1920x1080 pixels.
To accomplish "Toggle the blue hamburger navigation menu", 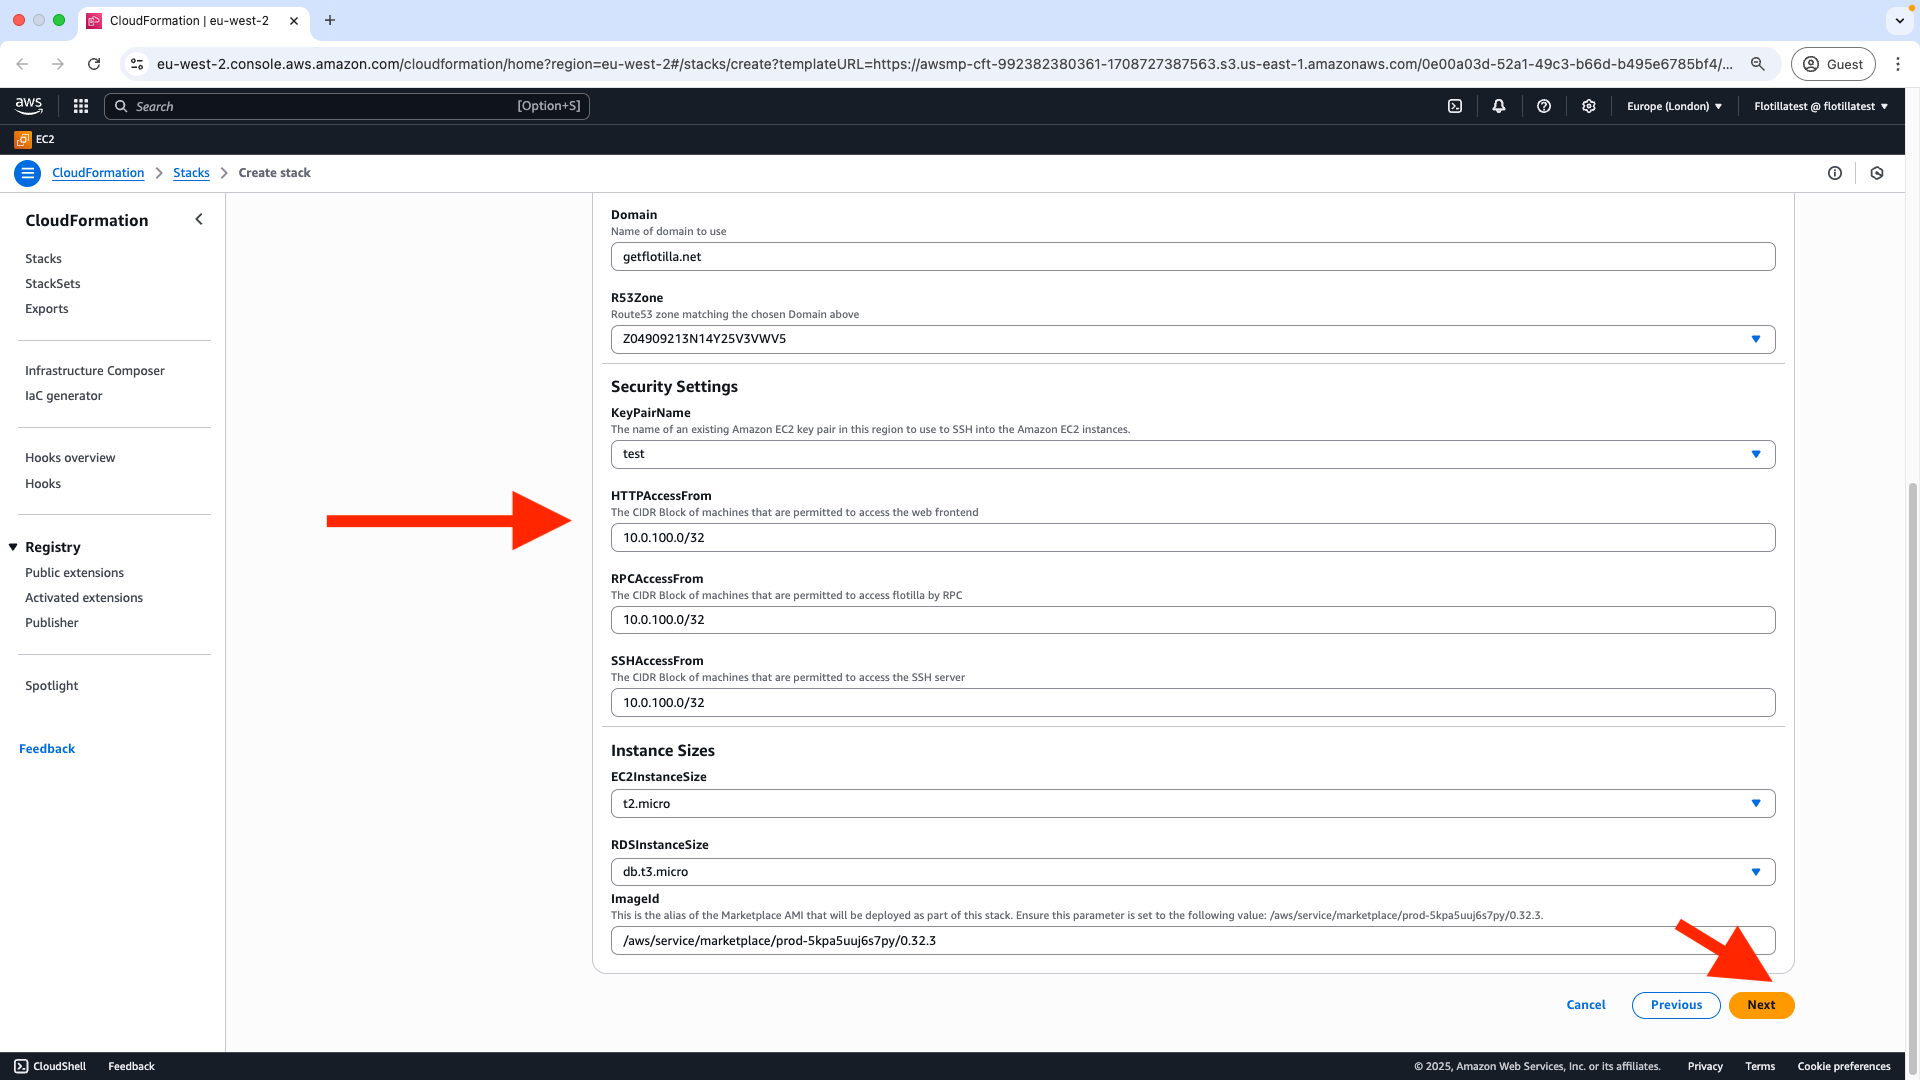I will point(28,173).
